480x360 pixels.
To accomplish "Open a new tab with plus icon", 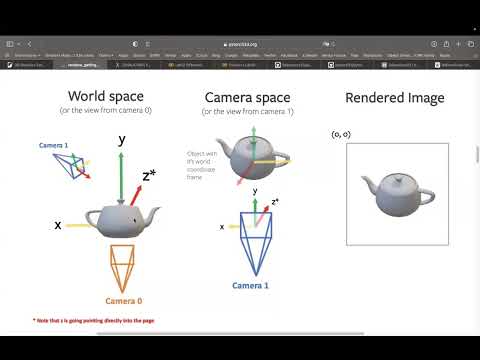I will coord(458,44).
